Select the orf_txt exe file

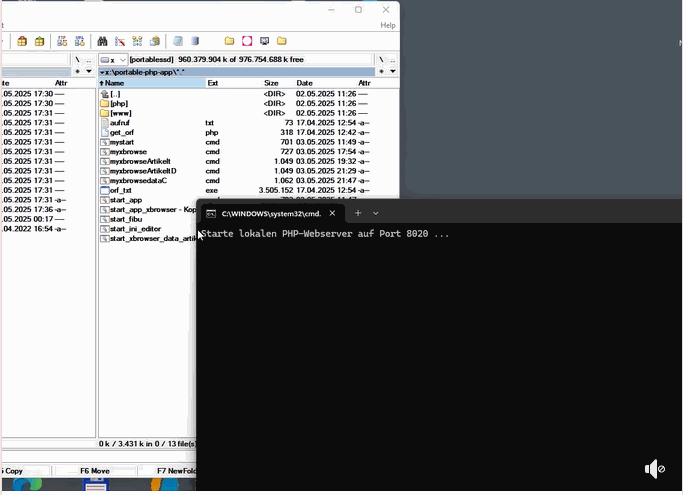point(120,190)
